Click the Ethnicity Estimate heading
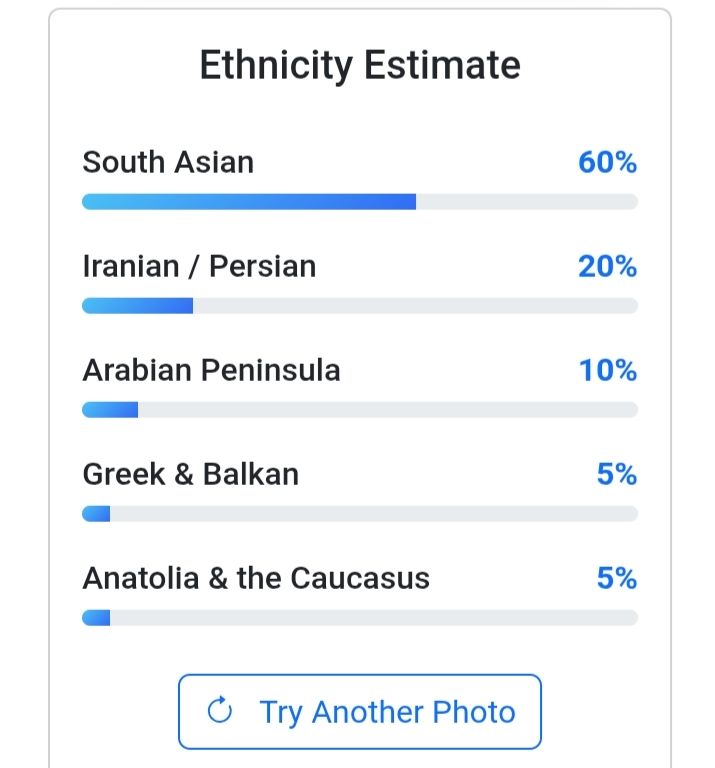This screenshot has height=768, width=715. (360, 66)
